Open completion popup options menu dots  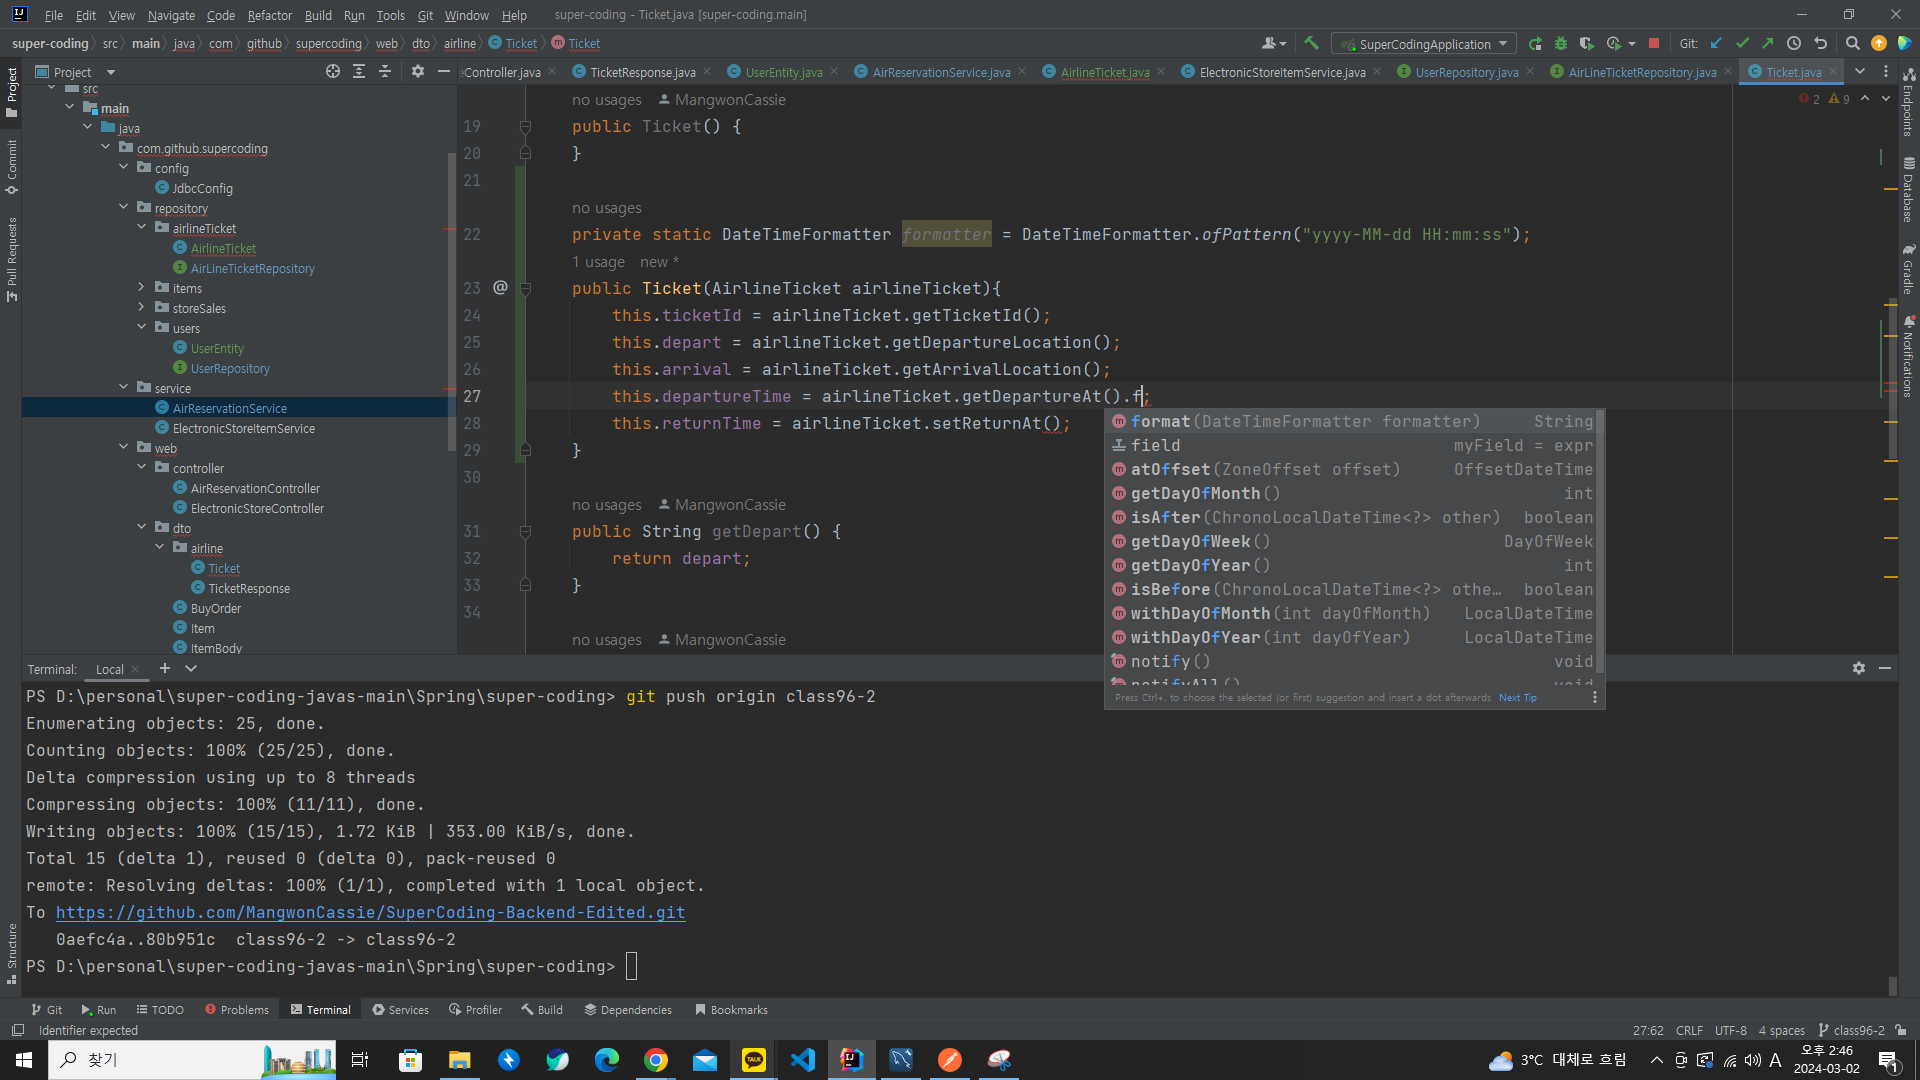pyautogui.click(x=1595, y=698)
